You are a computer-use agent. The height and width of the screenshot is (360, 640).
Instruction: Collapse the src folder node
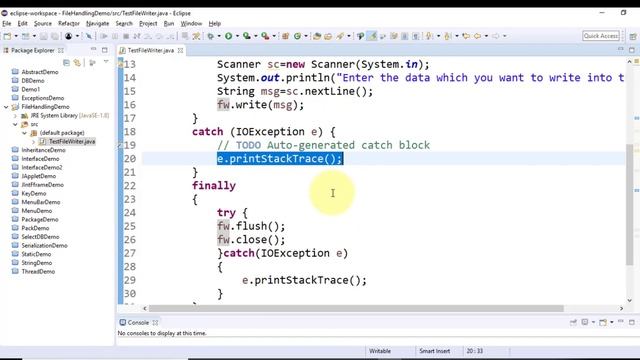point(16,124)
